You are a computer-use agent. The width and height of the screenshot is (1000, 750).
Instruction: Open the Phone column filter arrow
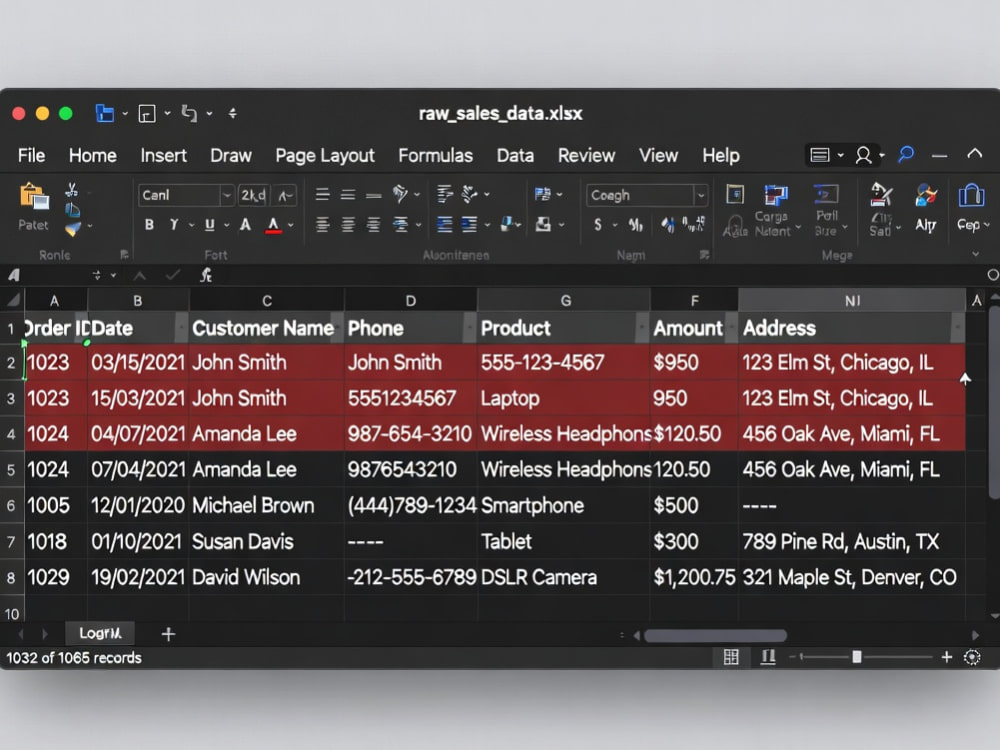pyautogui.click(x=470, y=328)
